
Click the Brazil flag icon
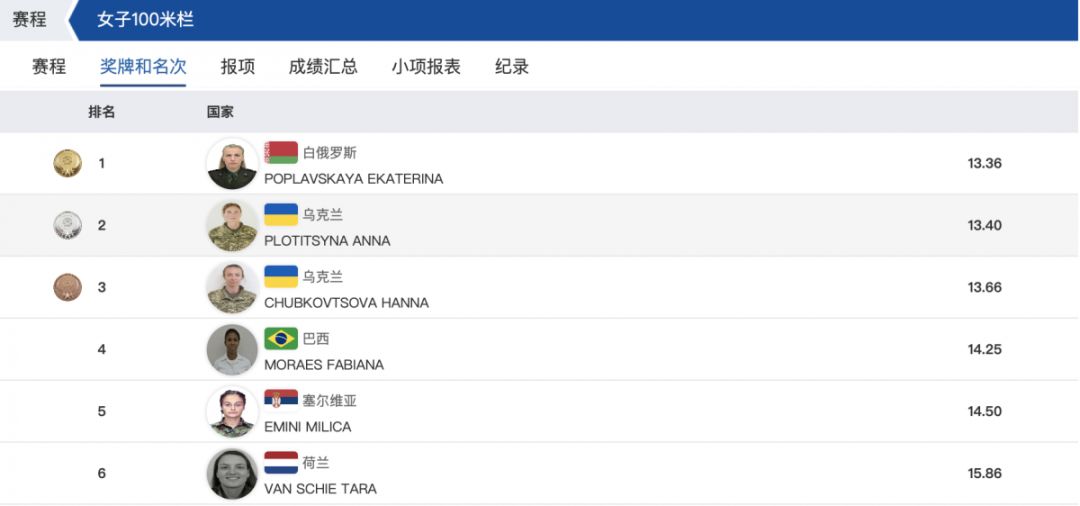click(x=281, y=338)
